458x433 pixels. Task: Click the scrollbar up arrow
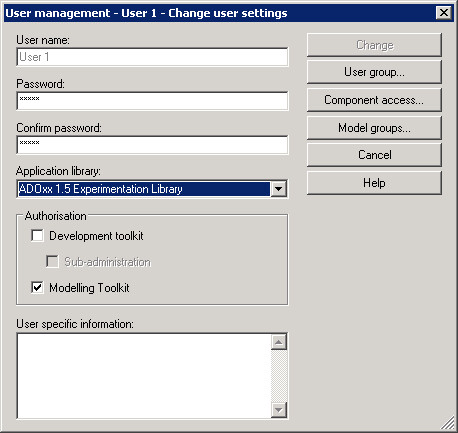coord(279,342)
